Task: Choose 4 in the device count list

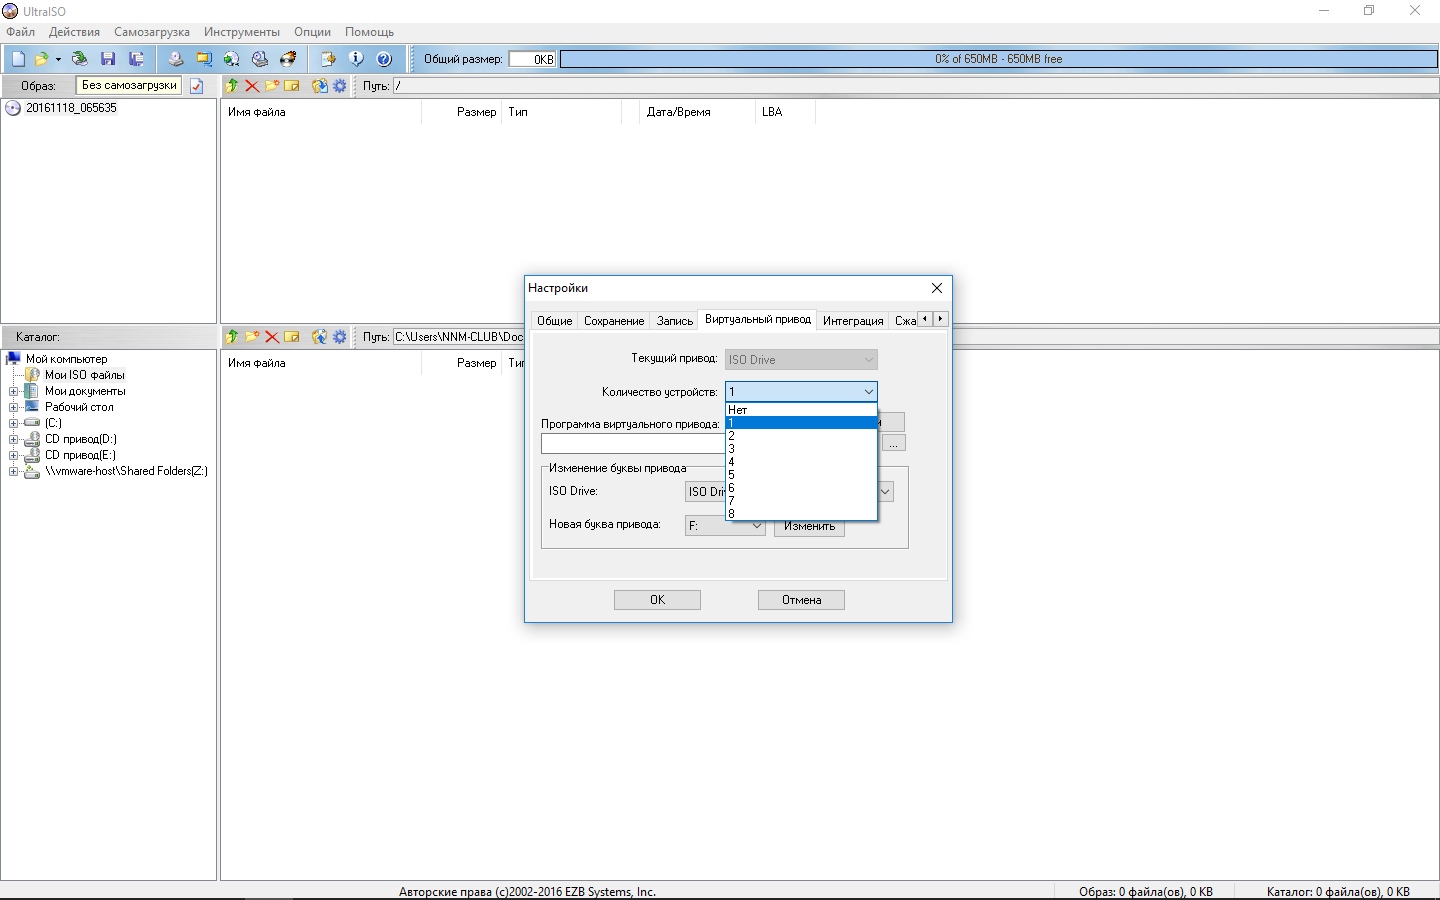Action: coord(801,462)
